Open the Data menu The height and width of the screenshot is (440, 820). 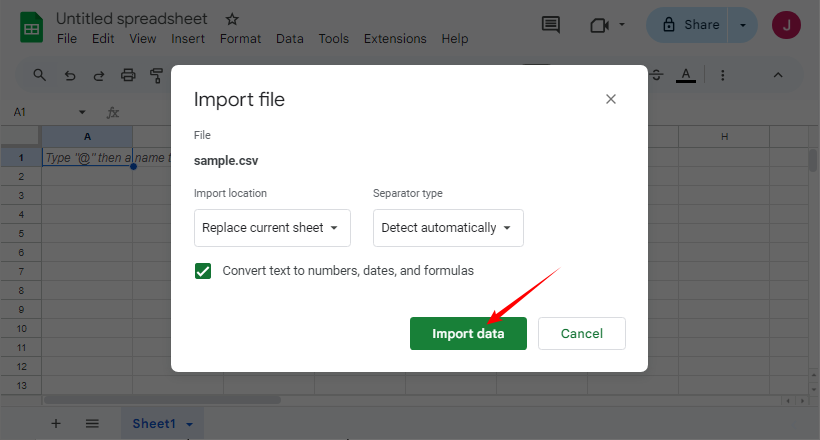tap(290, 39)
